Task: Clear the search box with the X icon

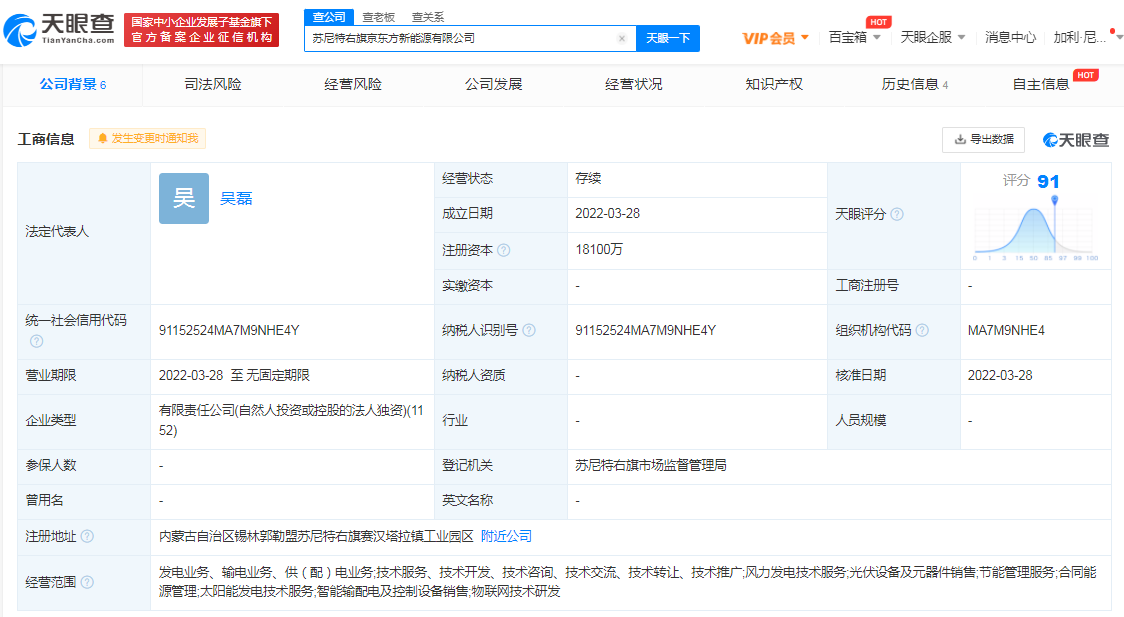Action: 621,39
